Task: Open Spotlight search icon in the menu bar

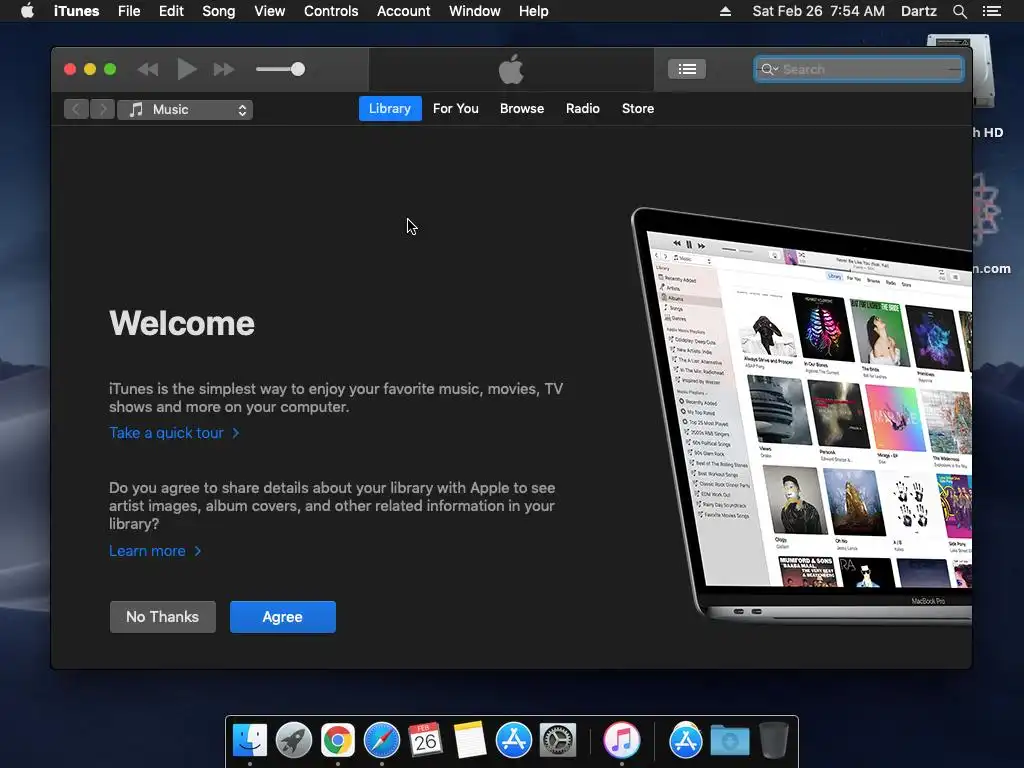Action: point(959,11)
